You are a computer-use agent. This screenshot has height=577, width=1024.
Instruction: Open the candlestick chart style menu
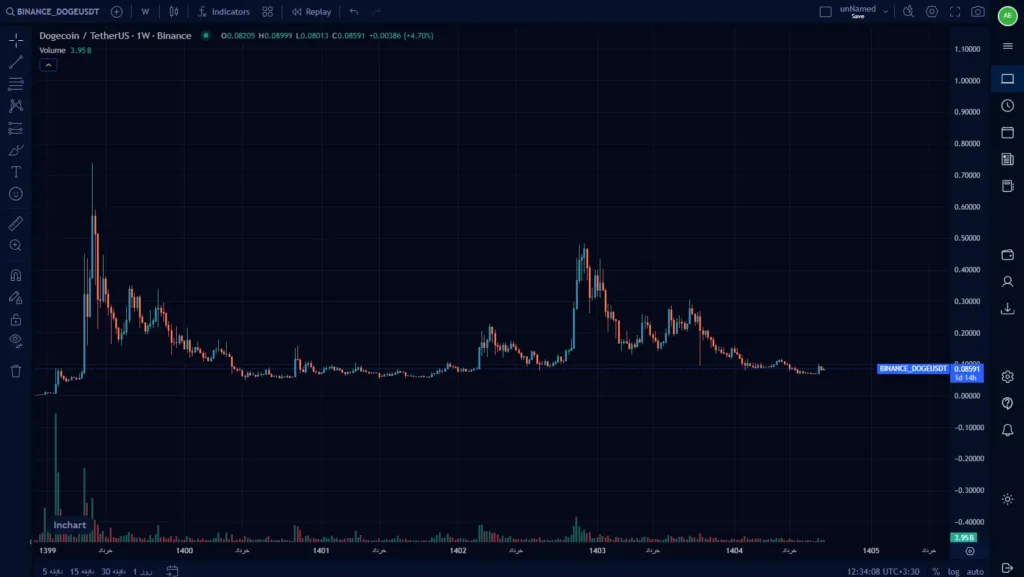(x=174, y=12)
